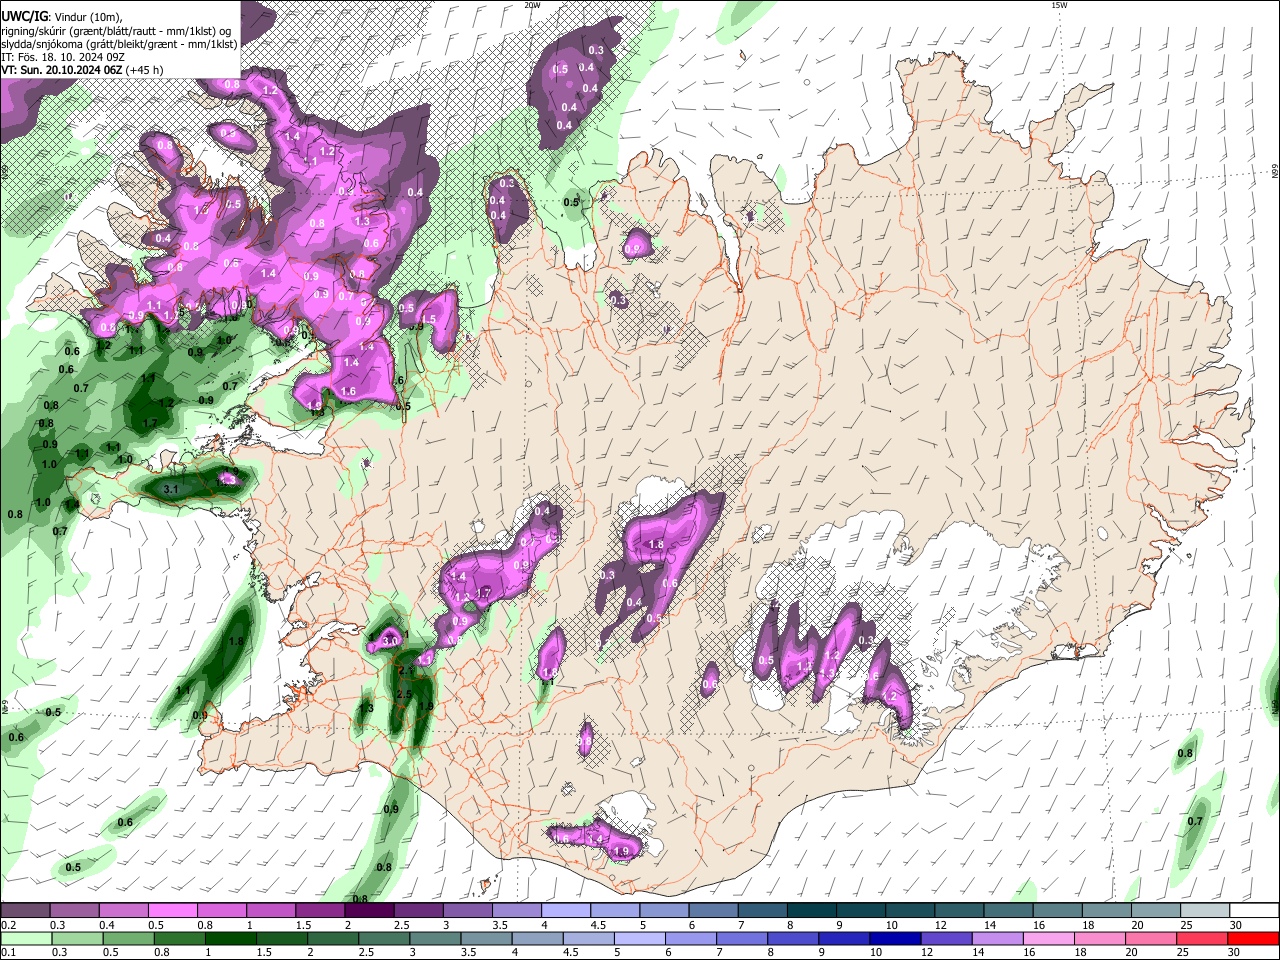
Task: Click the 15W longitude label
Action: [1059, 5]
